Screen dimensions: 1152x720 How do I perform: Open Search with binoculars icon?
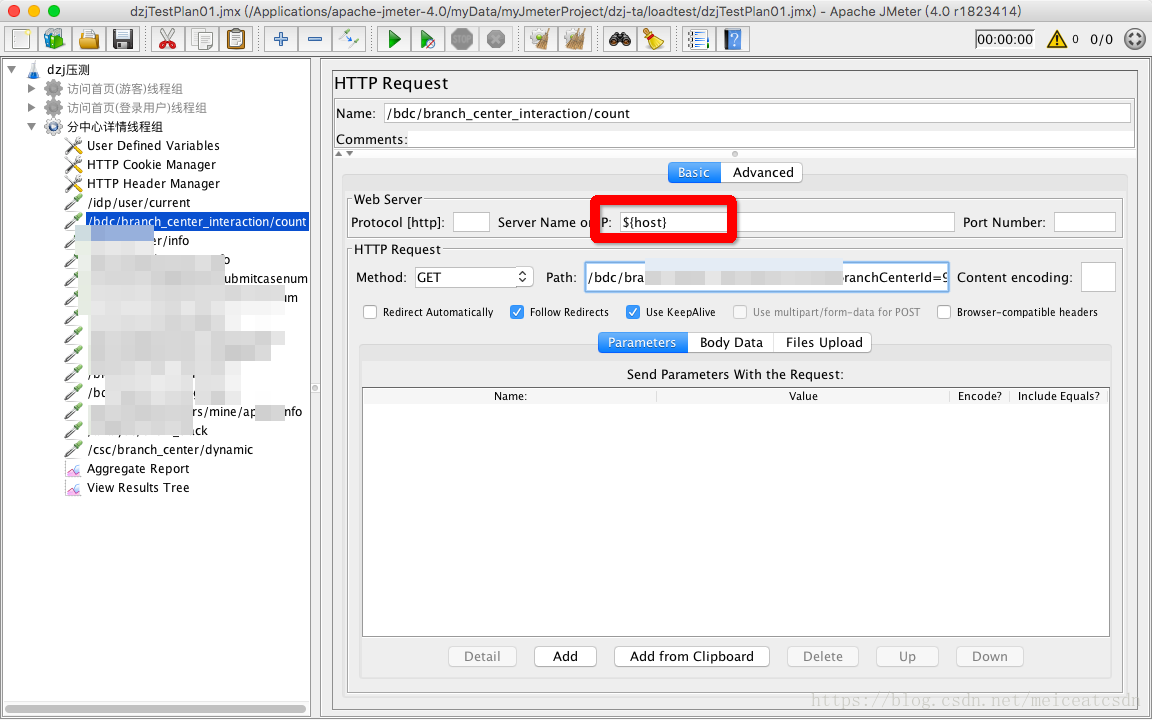[x=619, y=39]
